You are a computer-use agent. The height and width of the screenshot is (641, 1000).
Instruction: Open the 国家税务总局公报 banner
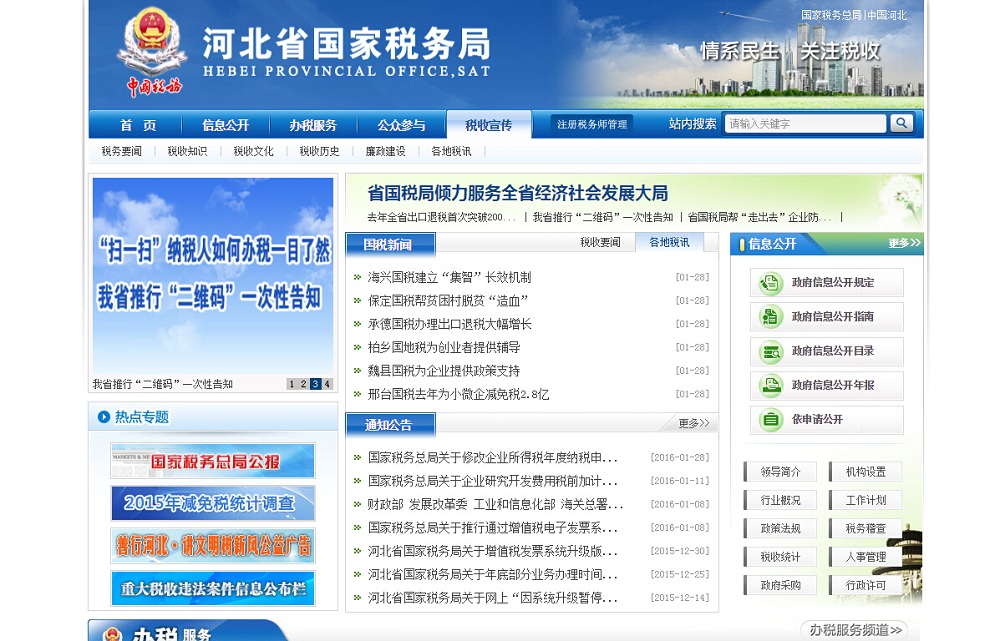tap(213, 460)
